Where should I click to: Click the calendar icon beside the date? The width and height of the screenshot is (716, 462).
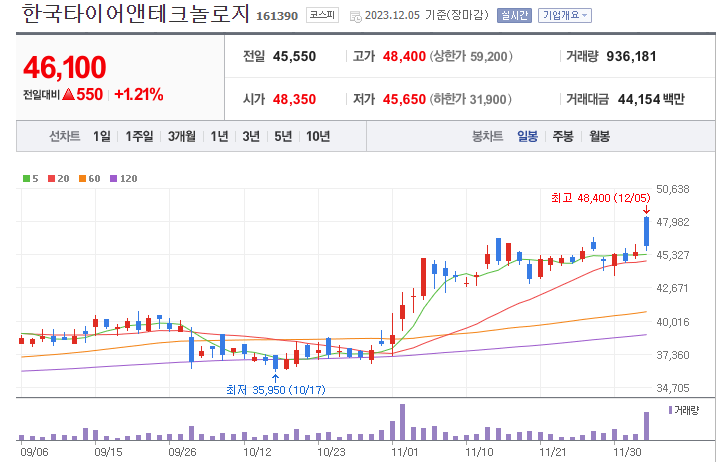click(x=355, y=17)
